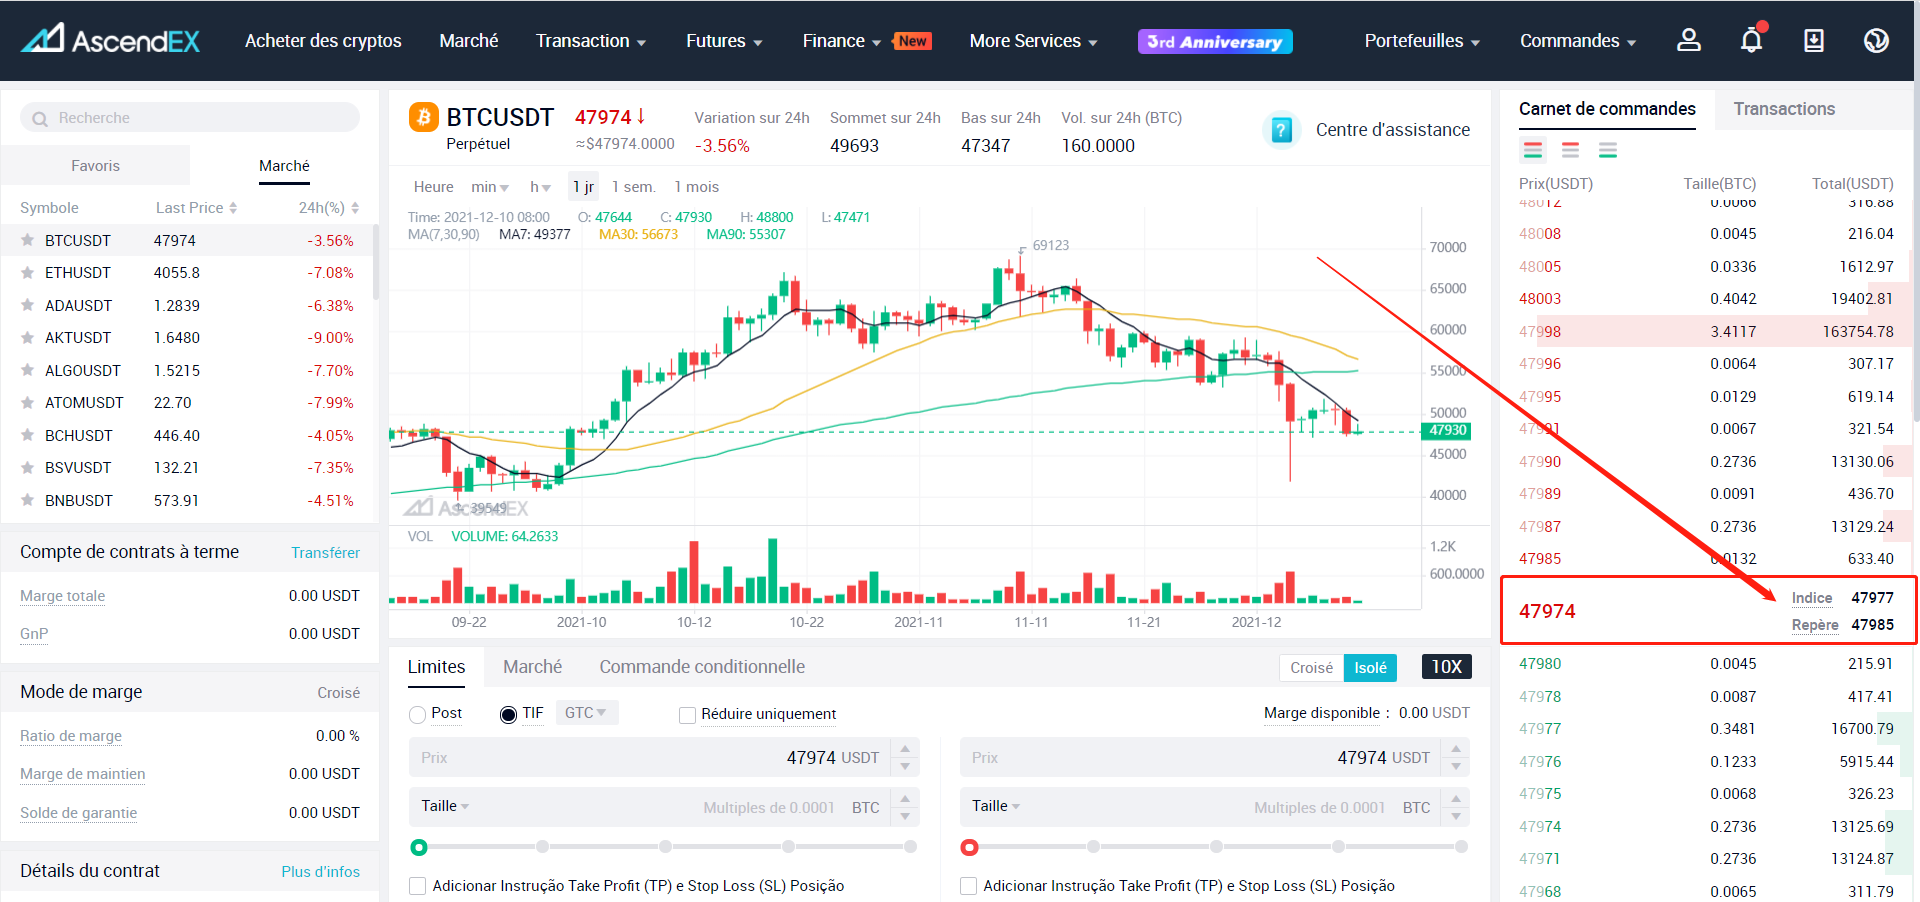The width and height of the screenshot is (1920, 902).
Task: Click the AscendEX logo
Action: pyautogui.click(x=111, y=40)
